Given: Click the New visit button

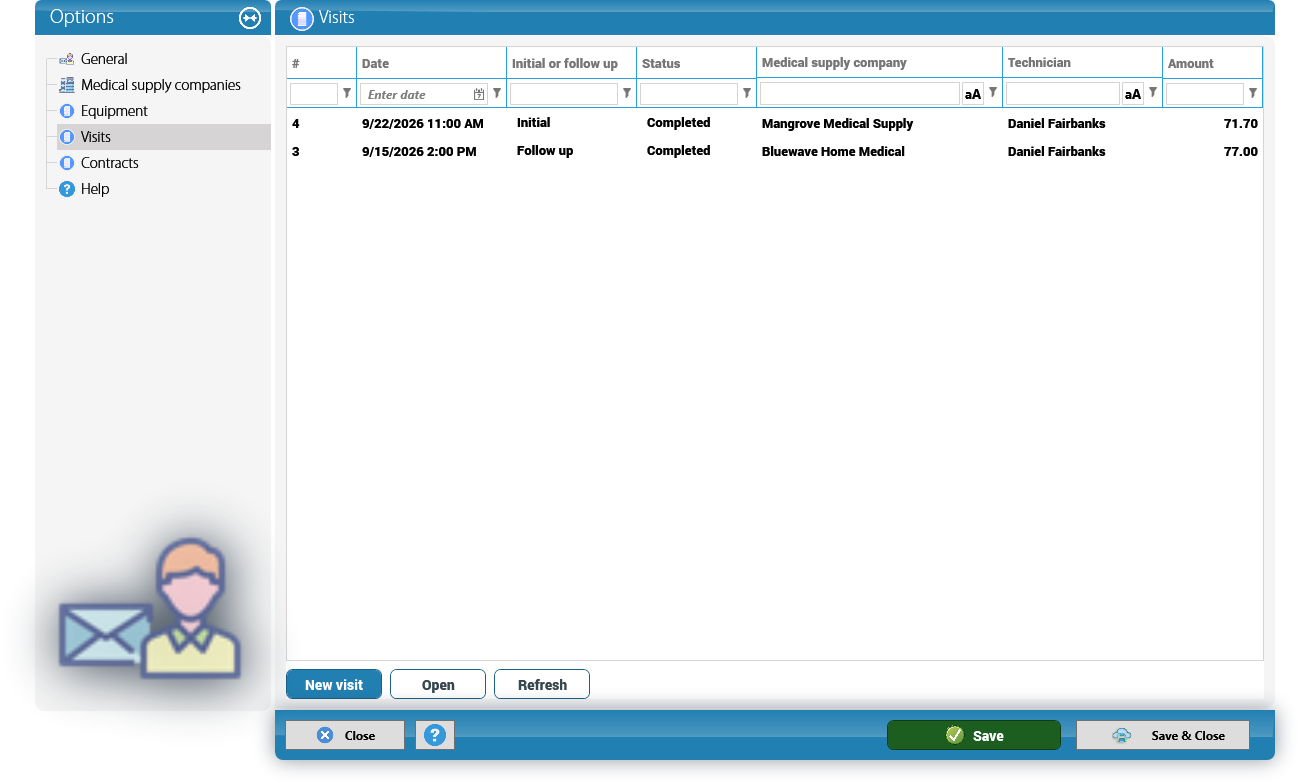Looking at the screenshot, I should coord(334,684).
